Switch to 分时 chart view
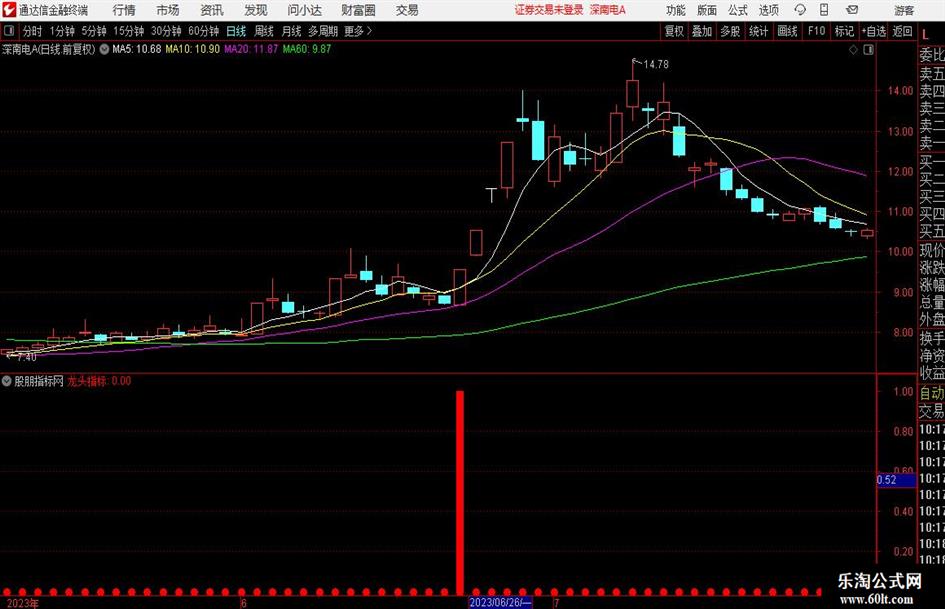This screenshot has height=609, width=945. (x=32, y=31)
